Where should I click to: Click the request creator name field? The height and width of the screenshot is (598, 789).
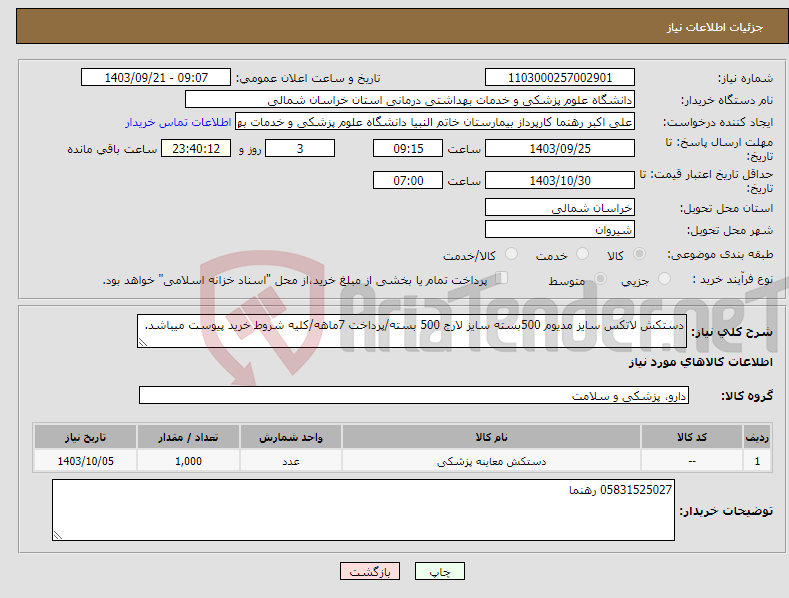435,122
